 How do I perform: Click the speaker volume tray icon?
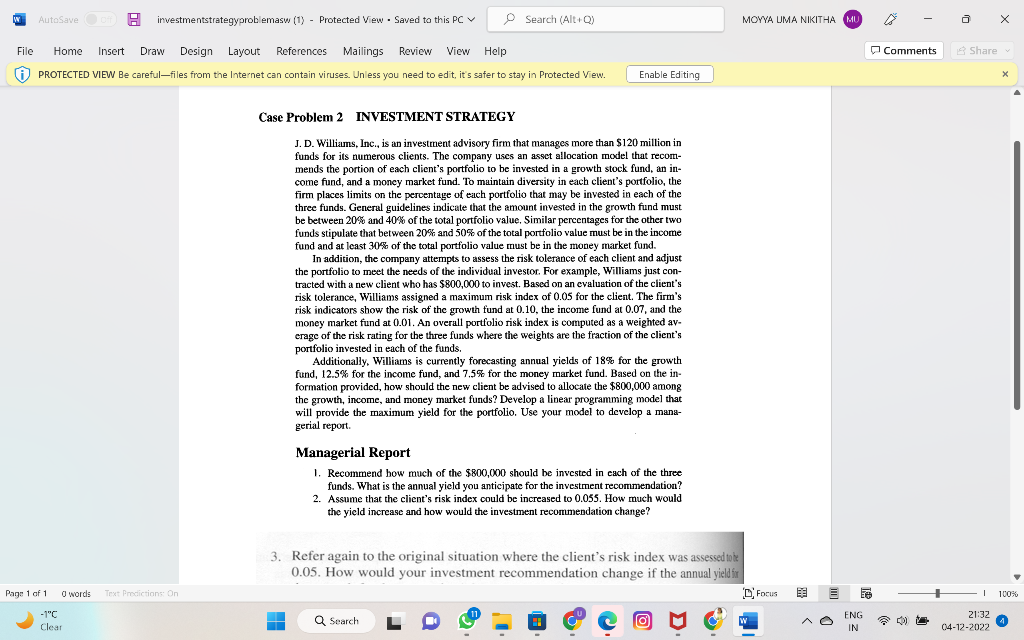tap(903, 621)
